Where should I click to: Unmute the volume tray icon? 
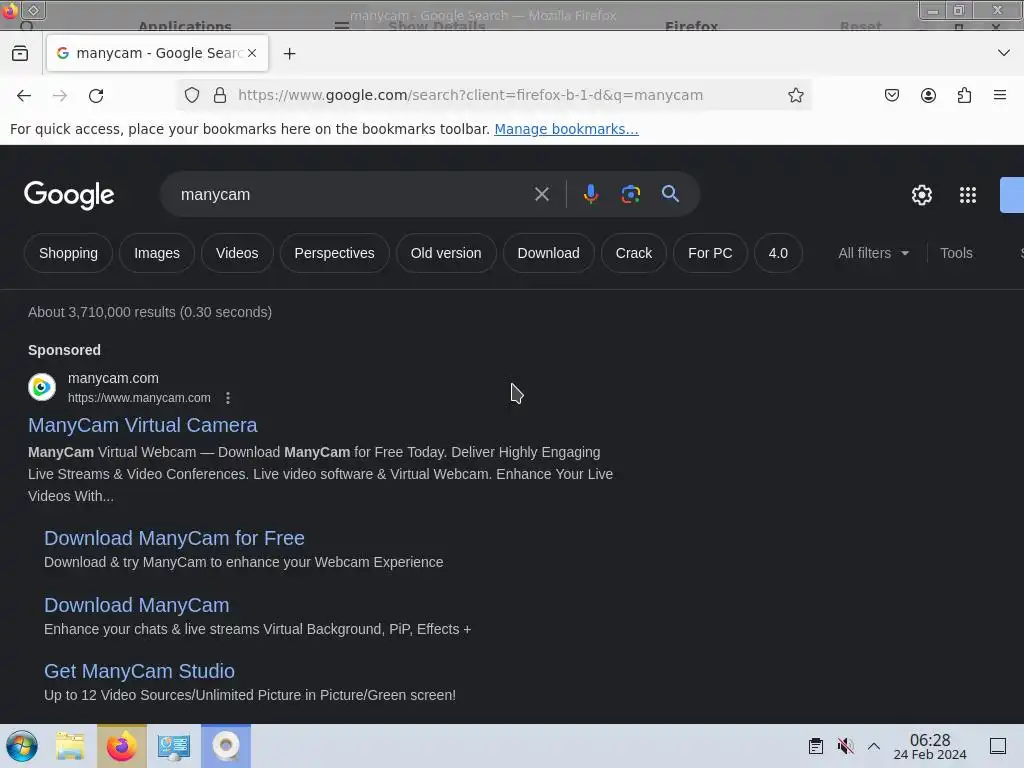click(846, 746)
